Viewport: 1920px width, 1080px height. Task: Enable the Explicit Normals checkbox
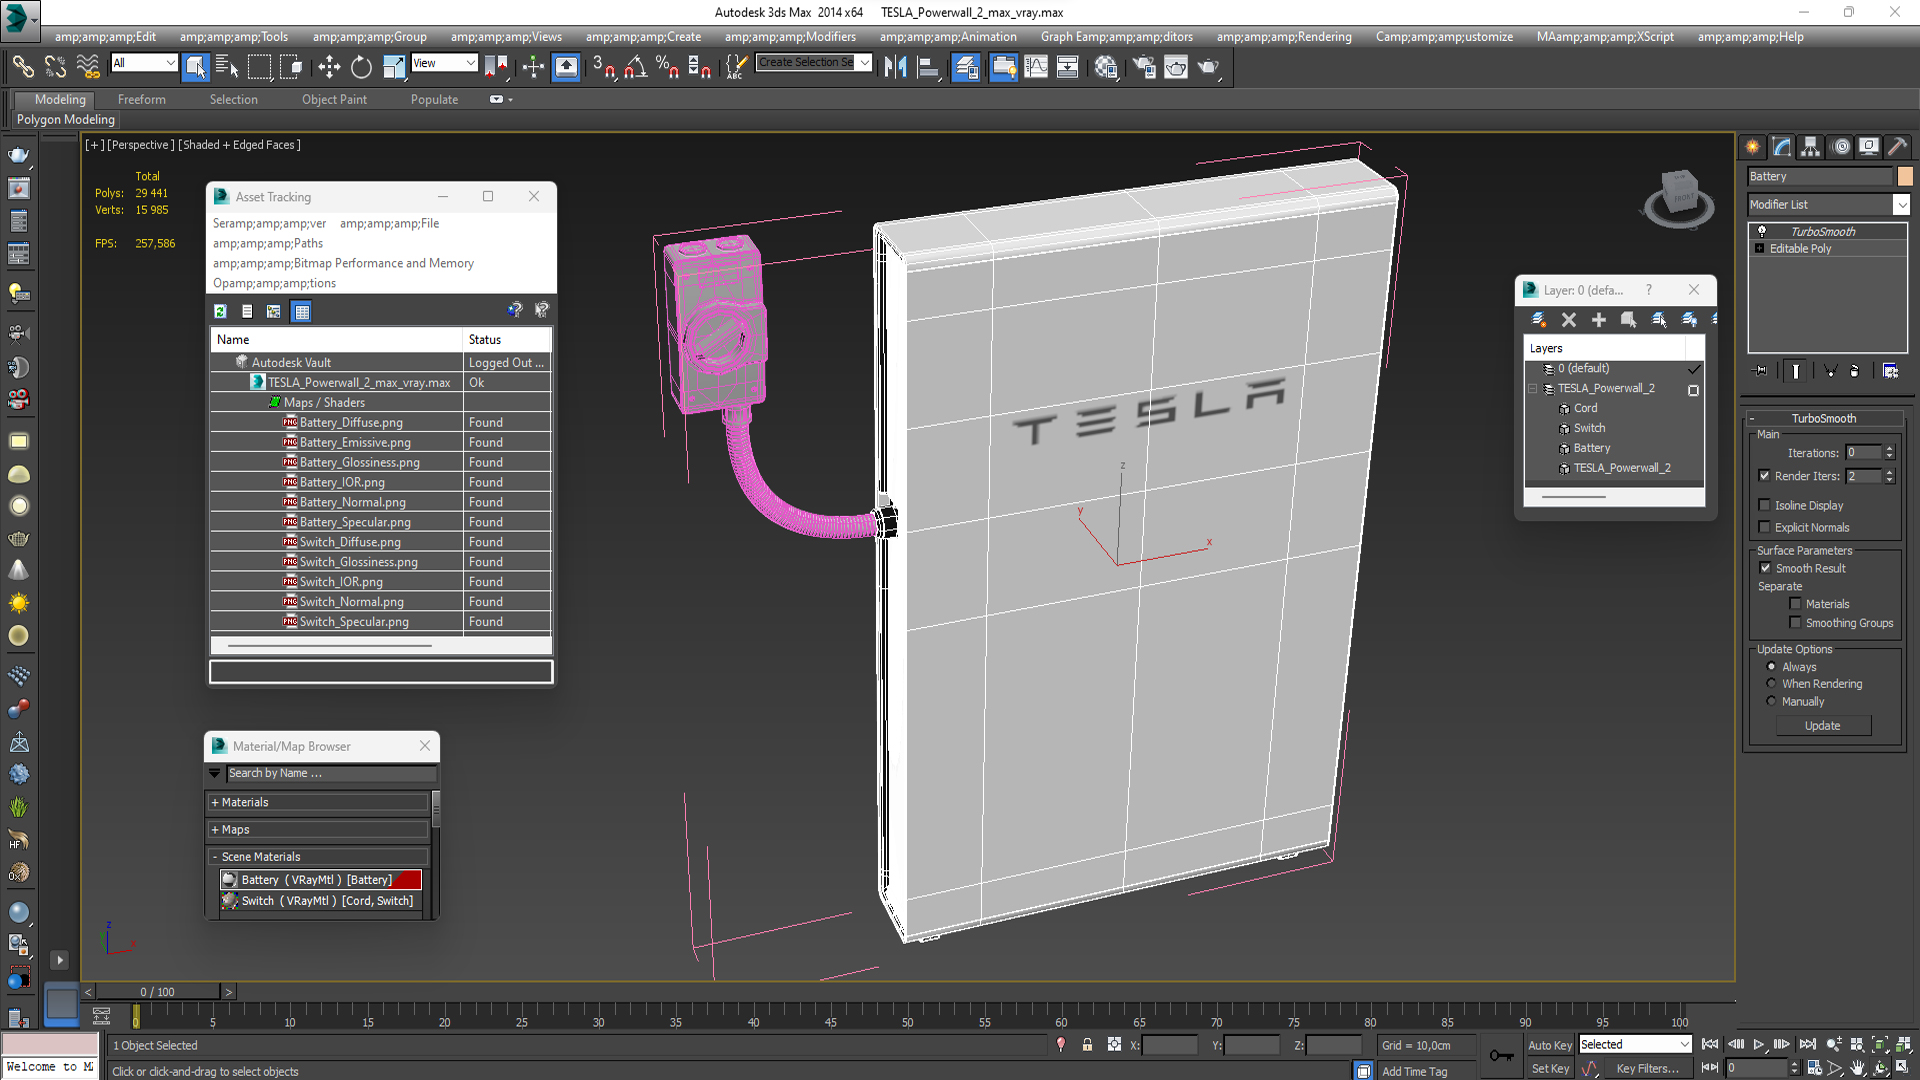1765,527
